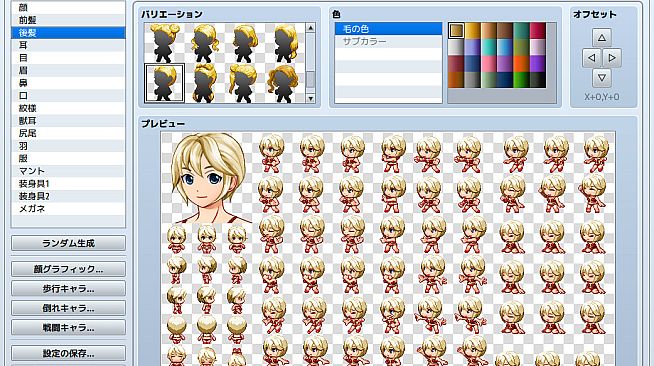Image resolution: width=654 pixels, height=366 pixels.
Task: Click the 設定の保存... button
Action: 68,353
